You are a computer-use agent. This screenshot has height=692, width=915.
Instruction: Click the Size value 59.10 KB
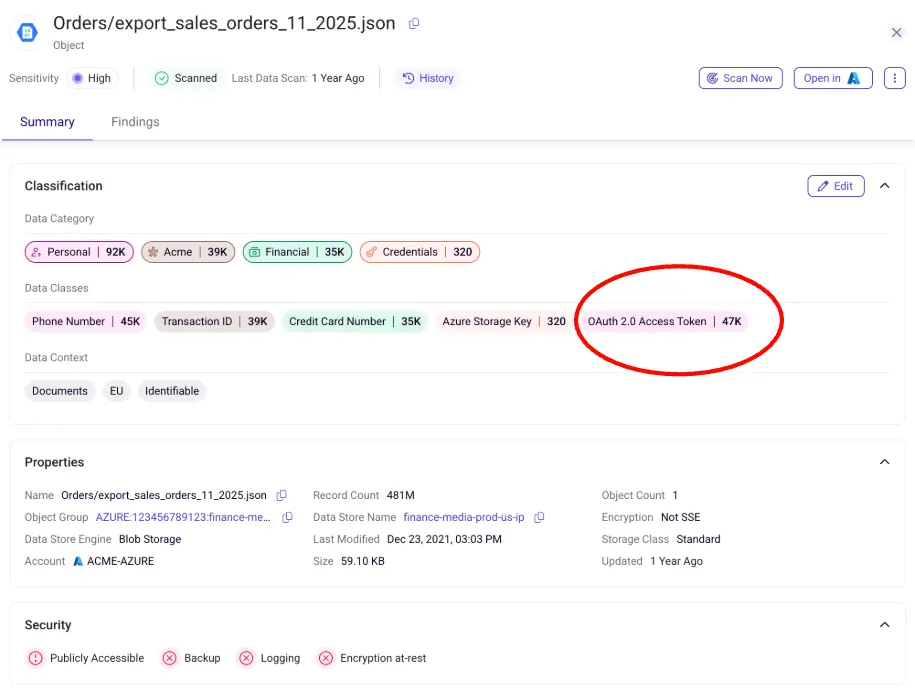tap(363, 561)
